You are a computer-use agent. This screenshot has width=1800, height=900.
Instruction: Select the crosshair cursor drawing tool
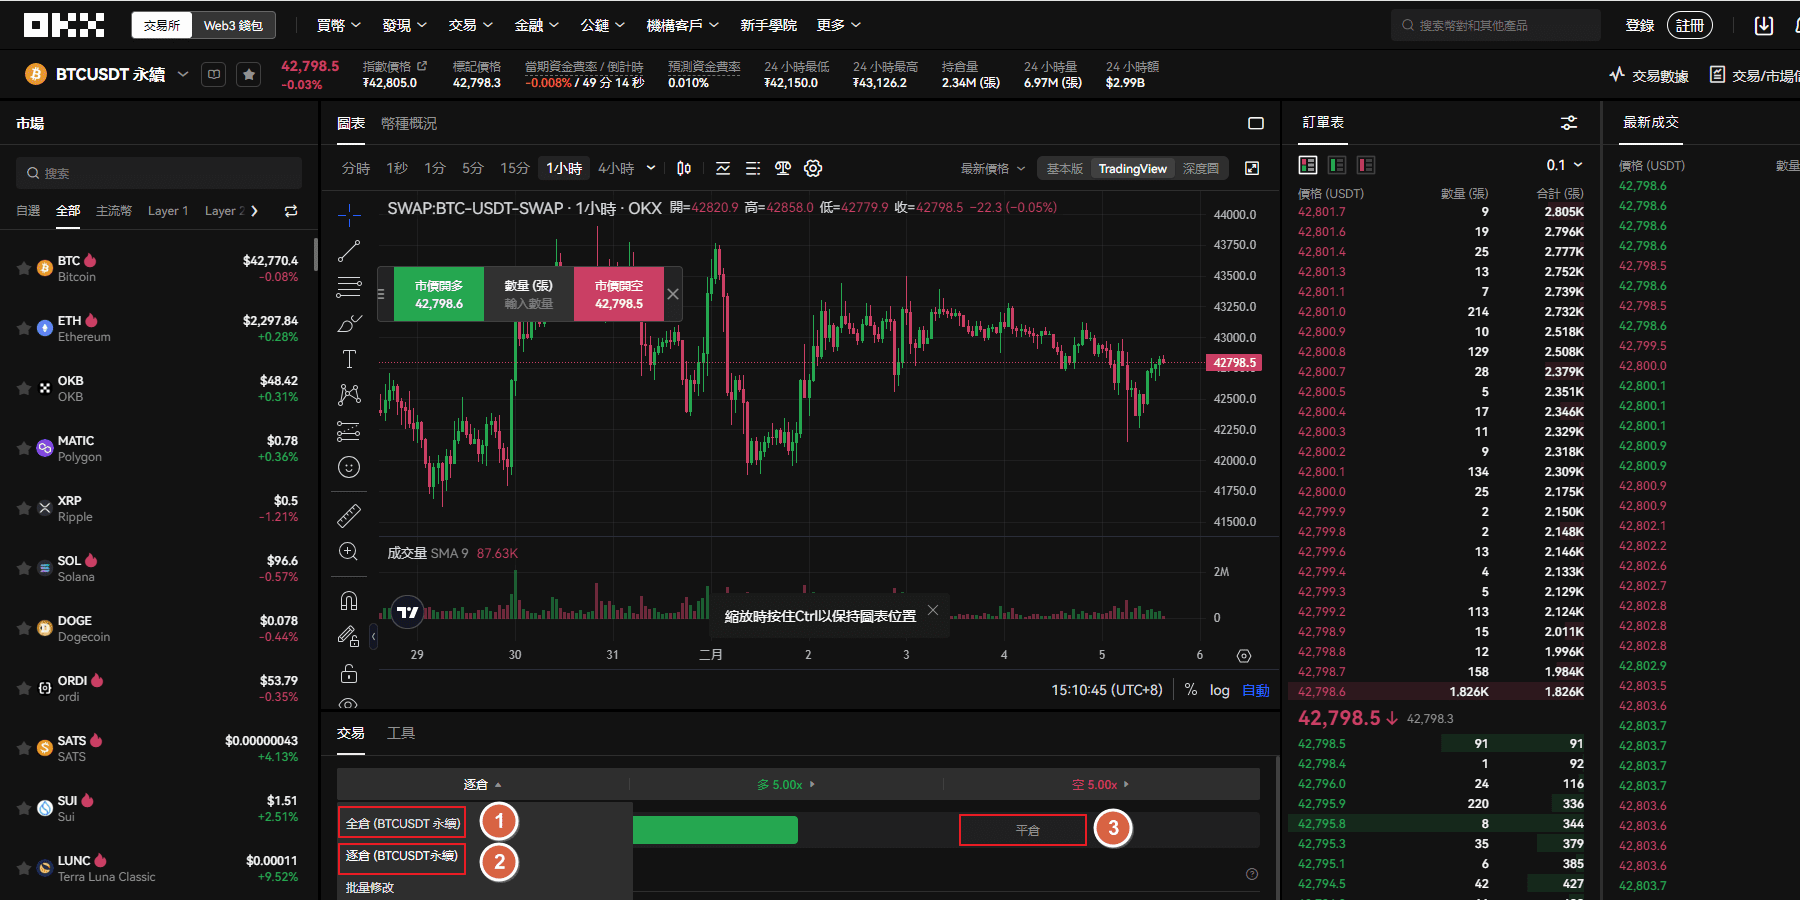(349, 214)
